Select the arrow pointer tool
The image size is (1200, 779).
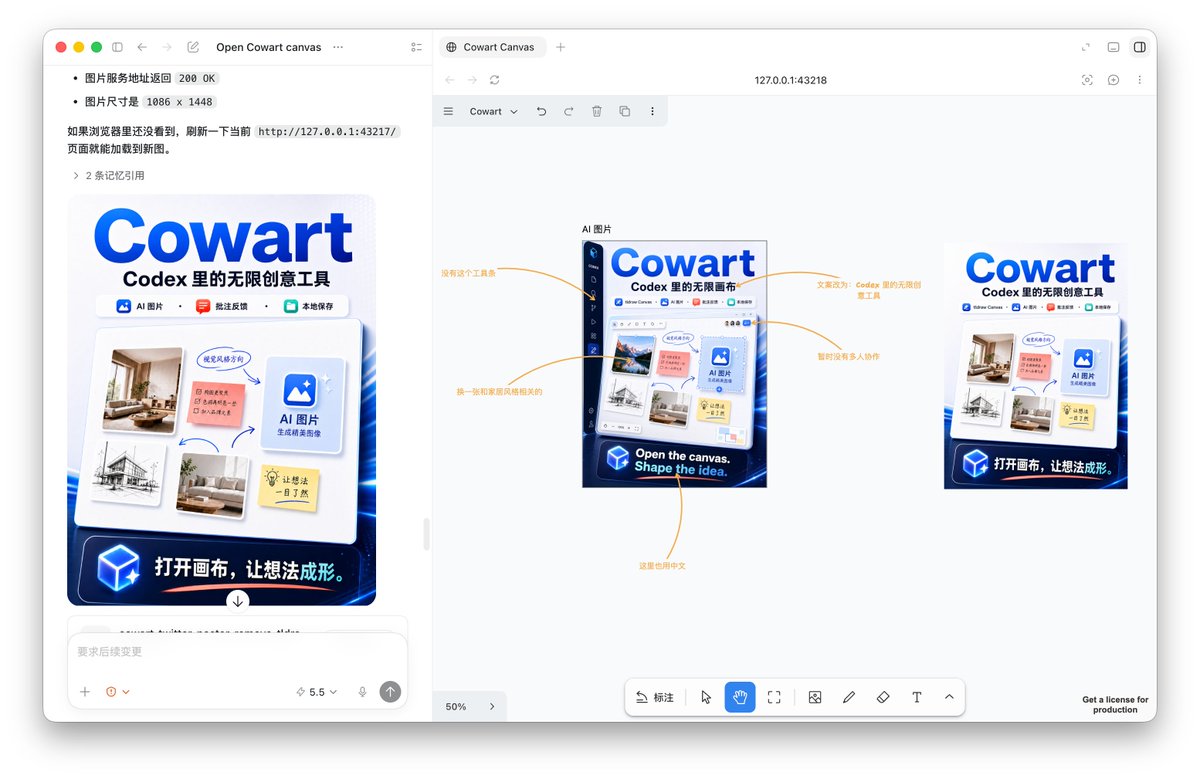(706, 697)
